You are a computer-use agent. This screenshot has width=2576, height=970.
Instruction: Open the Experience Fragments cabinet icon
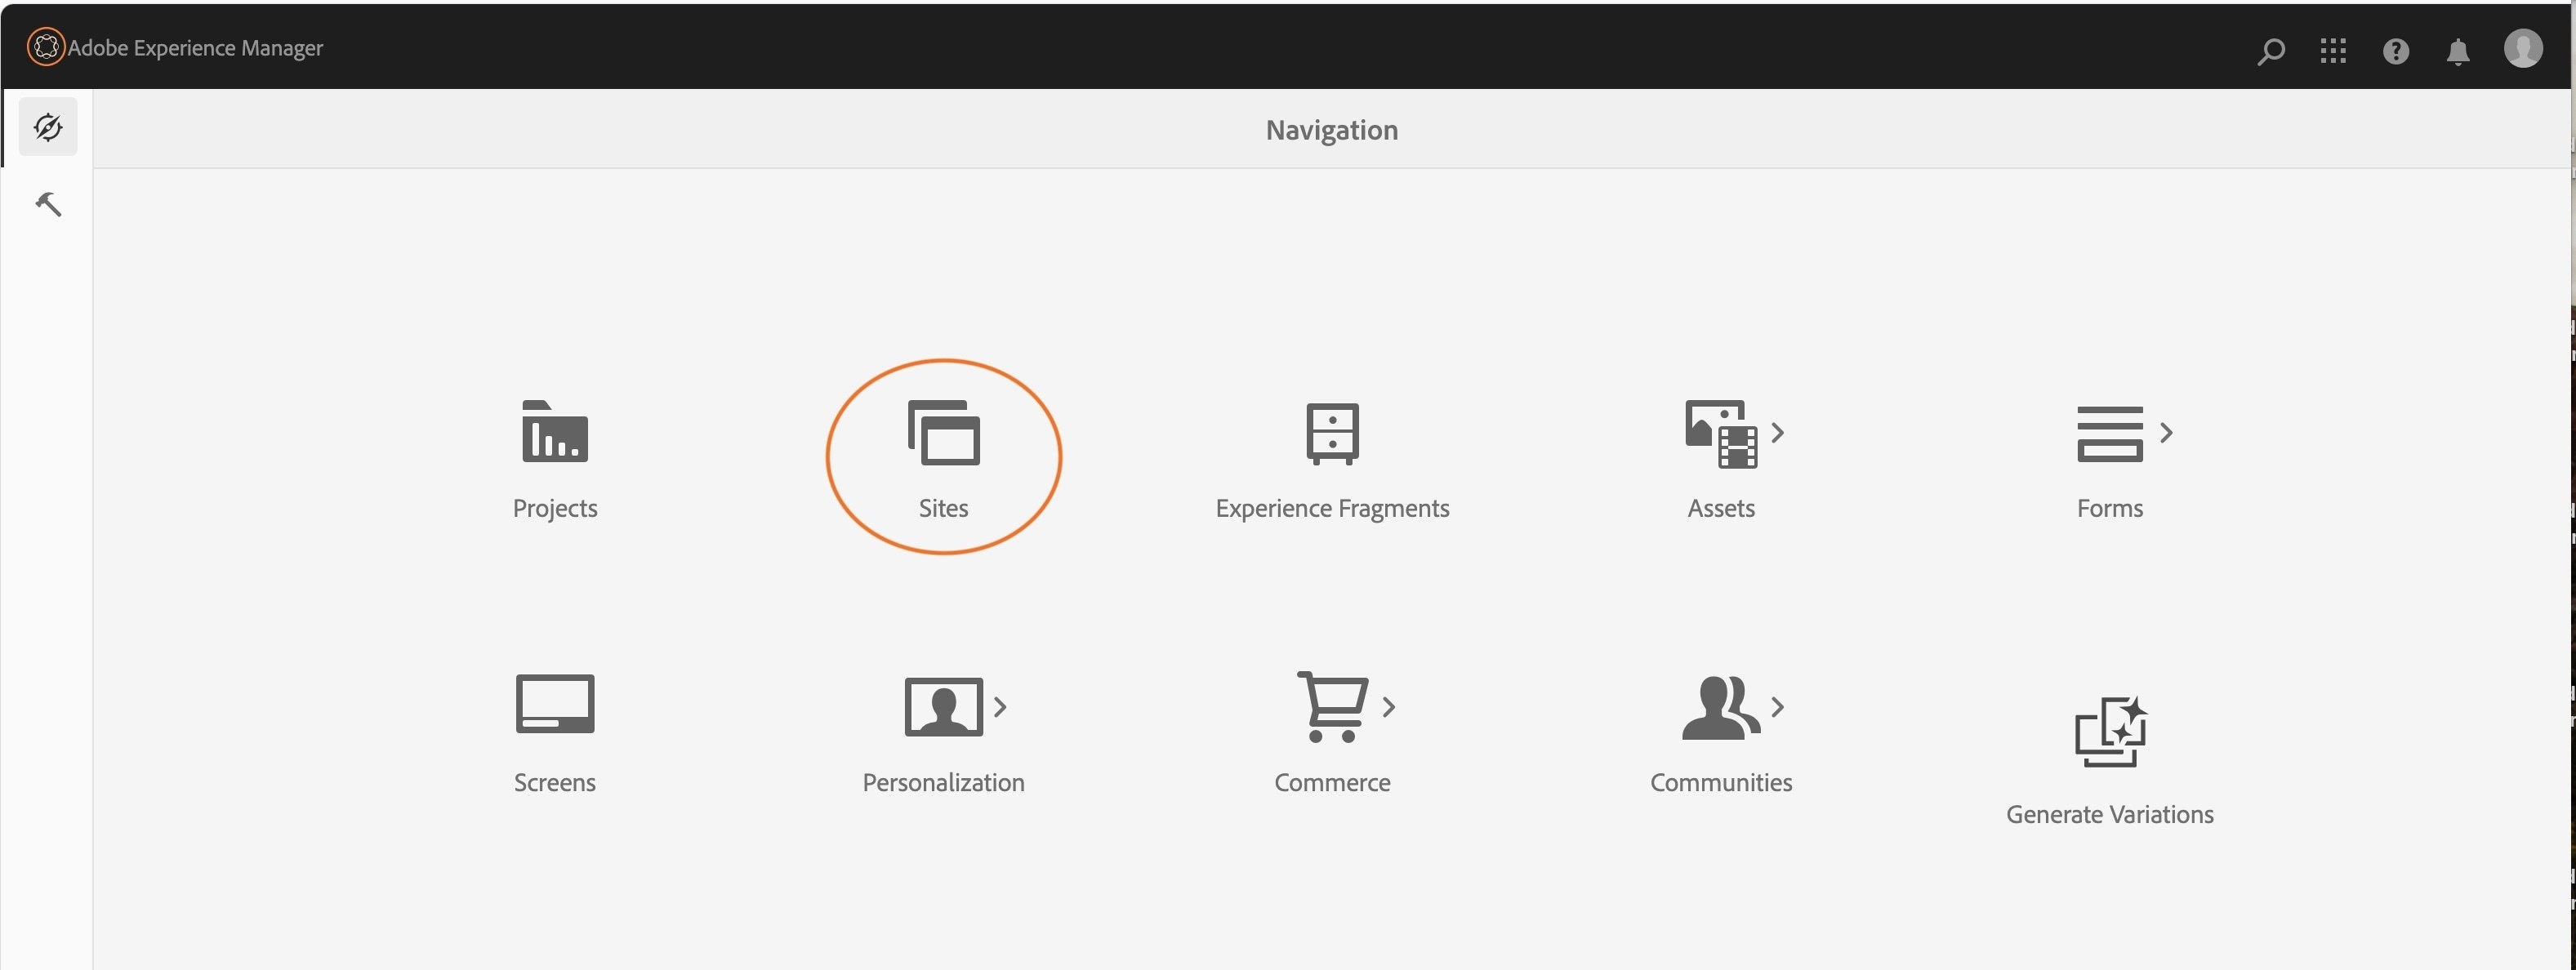(1332, 433)
